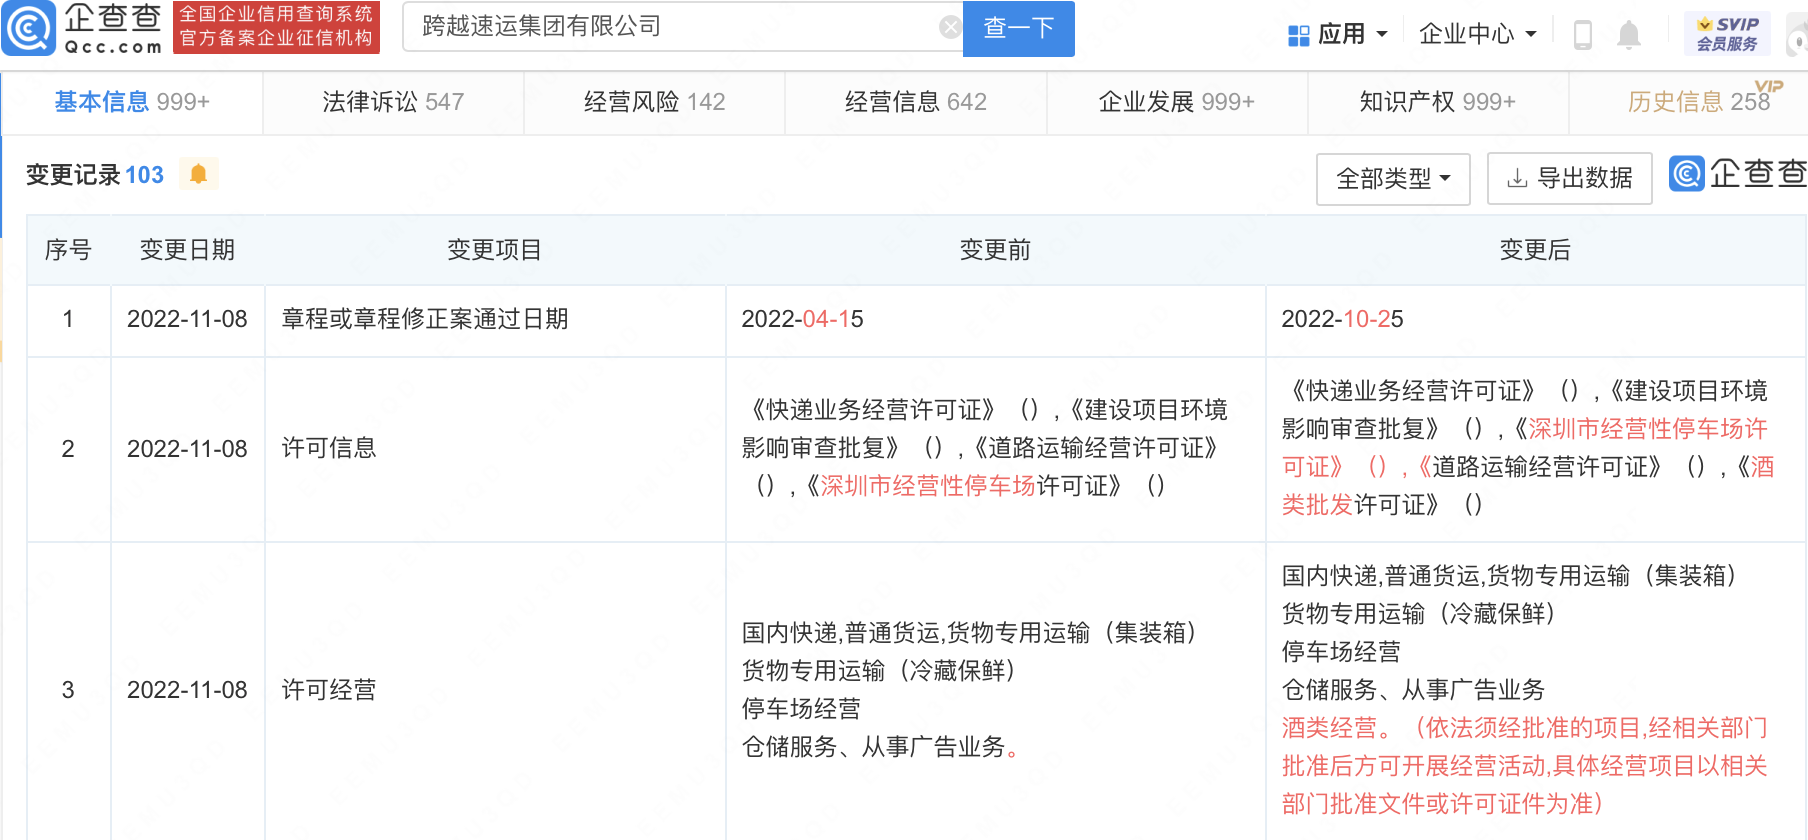Click the 变更项目 column header

coord(494,250)
